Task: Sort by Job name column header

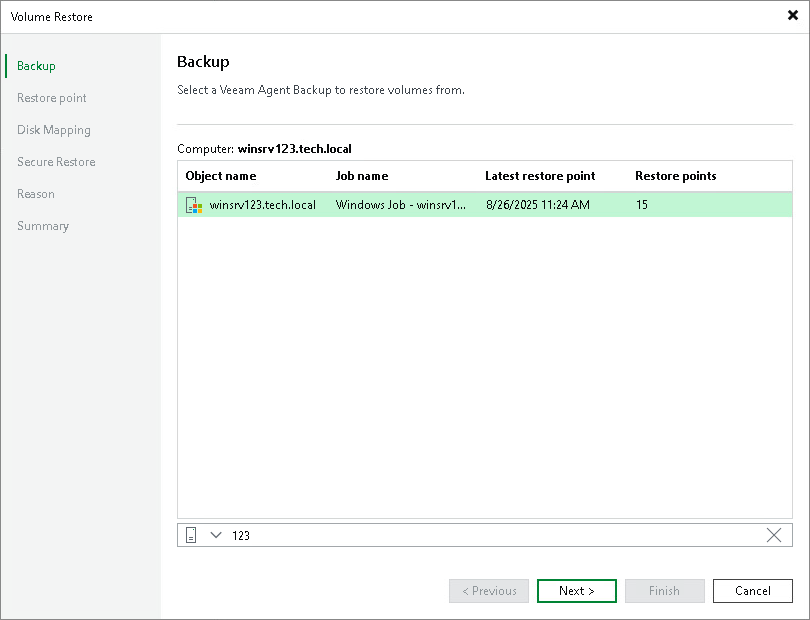Action: 362,176
